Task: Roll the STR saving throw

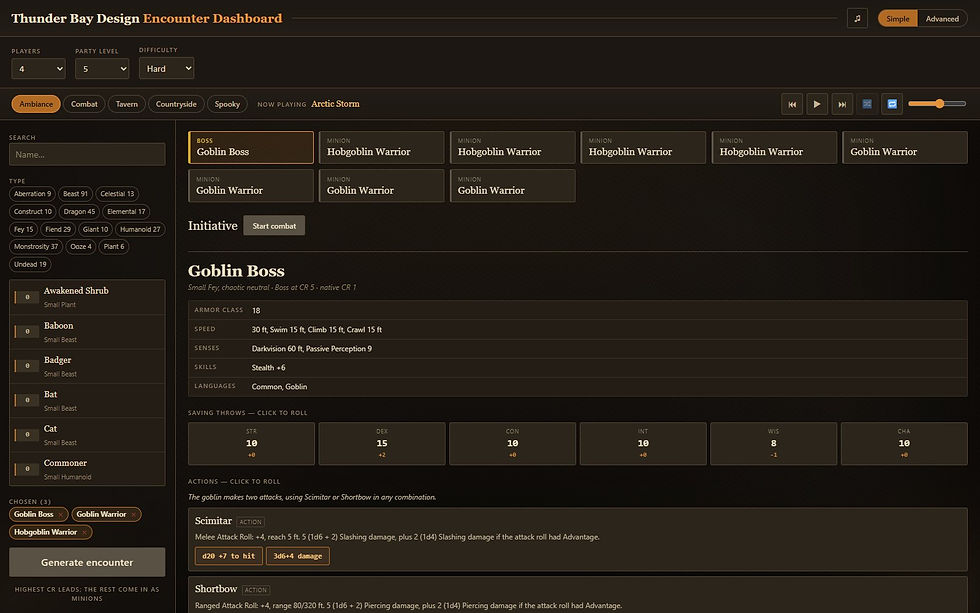Action: tap(251, 444)
